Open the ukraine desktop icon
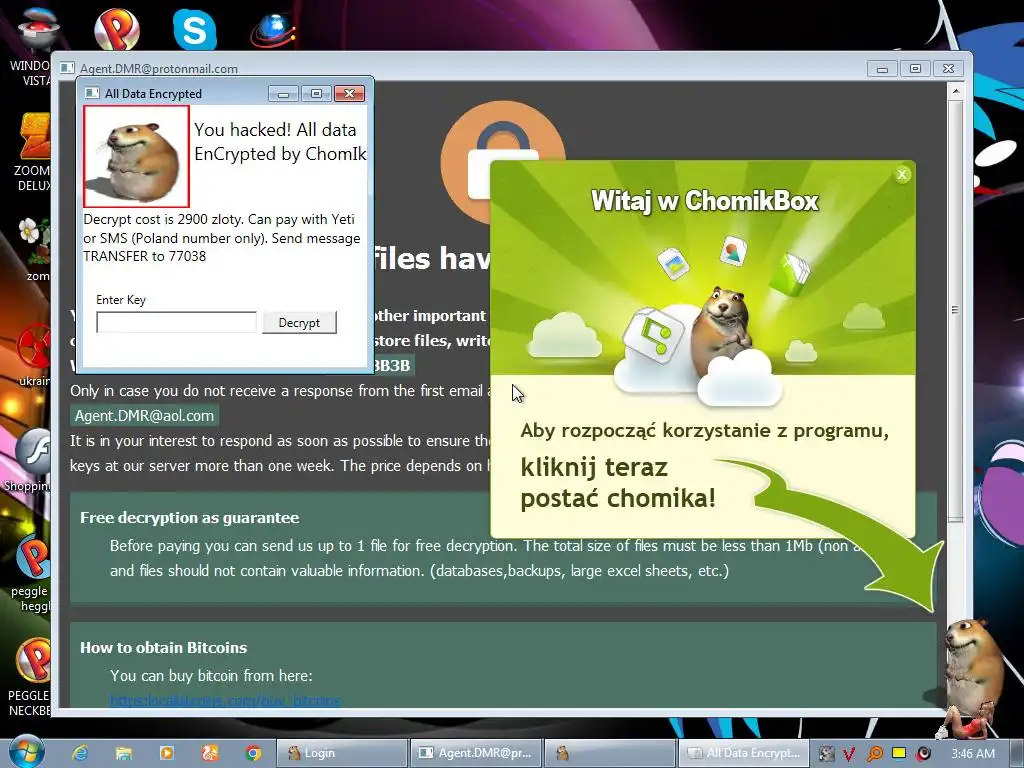 34,354
